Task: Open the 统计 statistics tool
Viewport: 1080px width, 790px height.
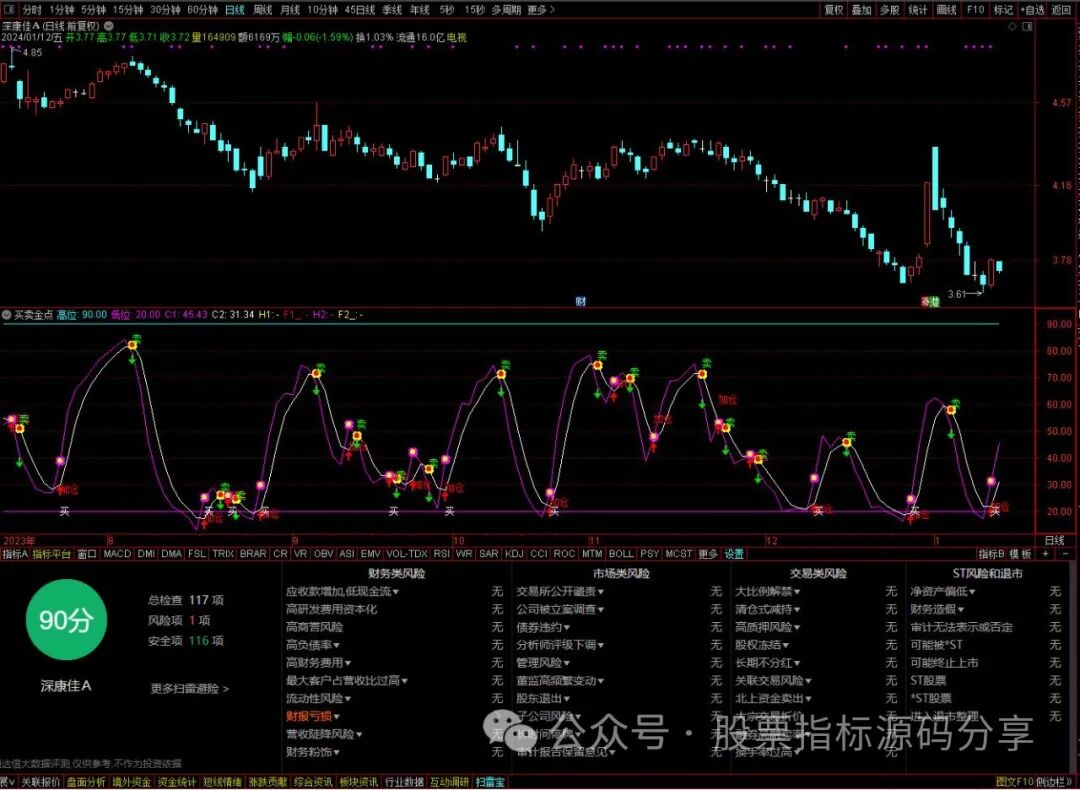Action: click(918, 10)
